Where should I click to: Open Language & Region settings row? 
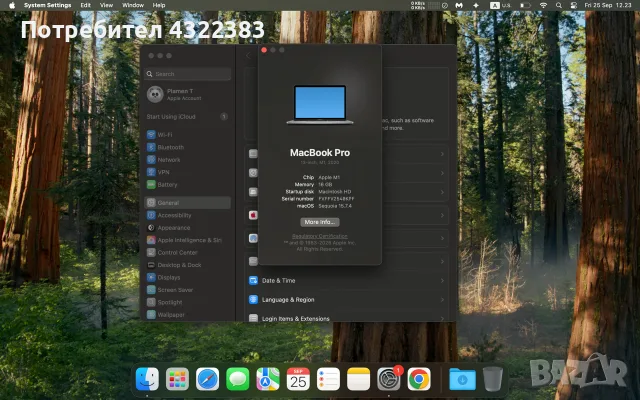pyautogui.click(x=347, y=300)
